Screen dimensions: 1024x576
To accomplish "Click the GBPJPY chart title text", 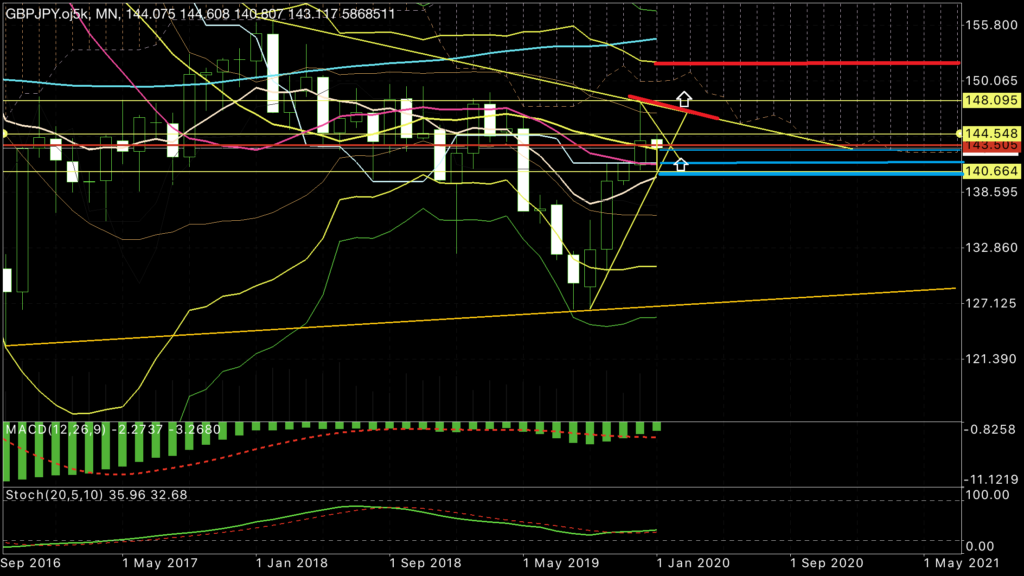I will coord(200,14).
